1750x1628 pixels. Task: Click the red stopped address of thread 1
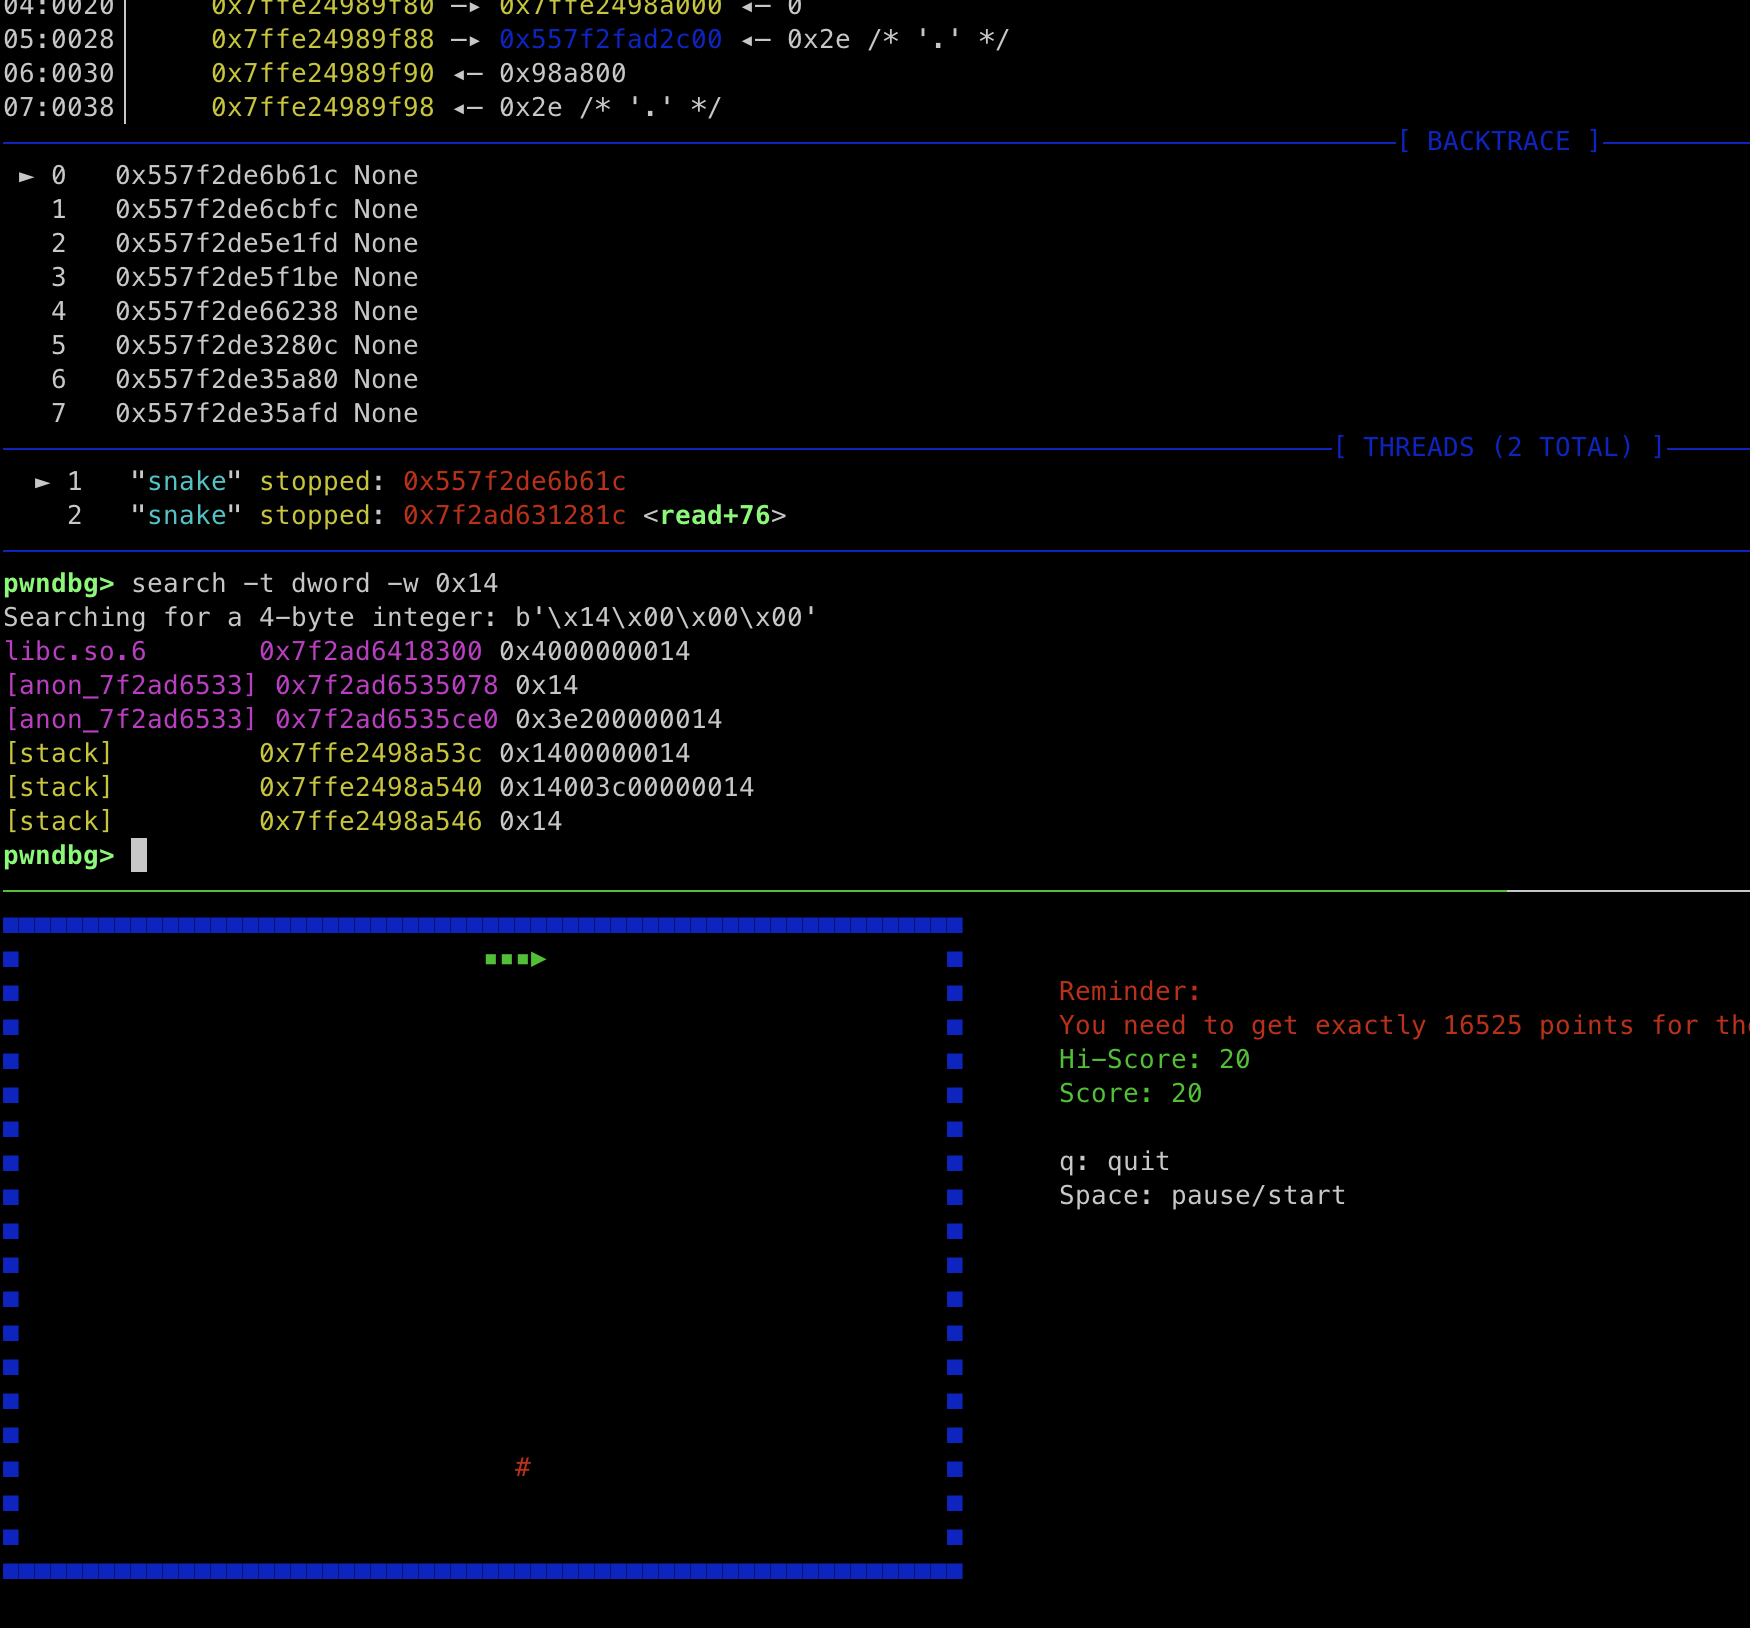515,481
